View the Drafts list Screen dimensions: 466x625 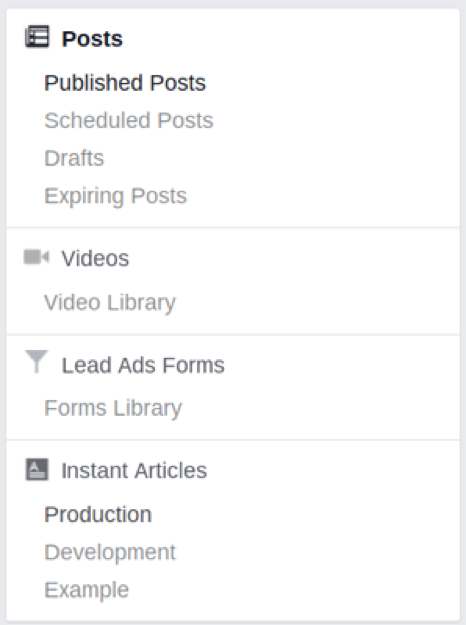click(74, 158)
